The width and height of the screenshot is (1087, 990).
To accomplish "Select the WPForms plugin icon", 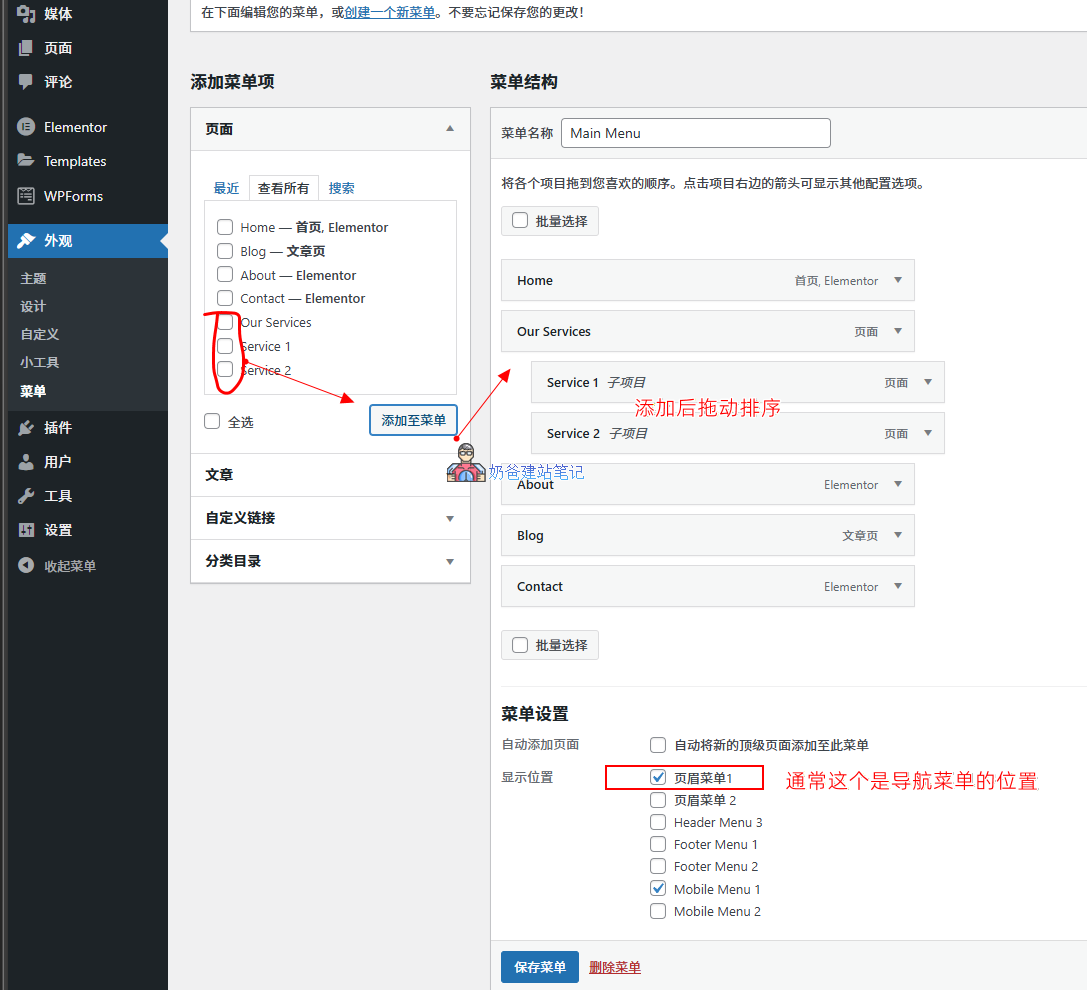I will tap(25, 196).
